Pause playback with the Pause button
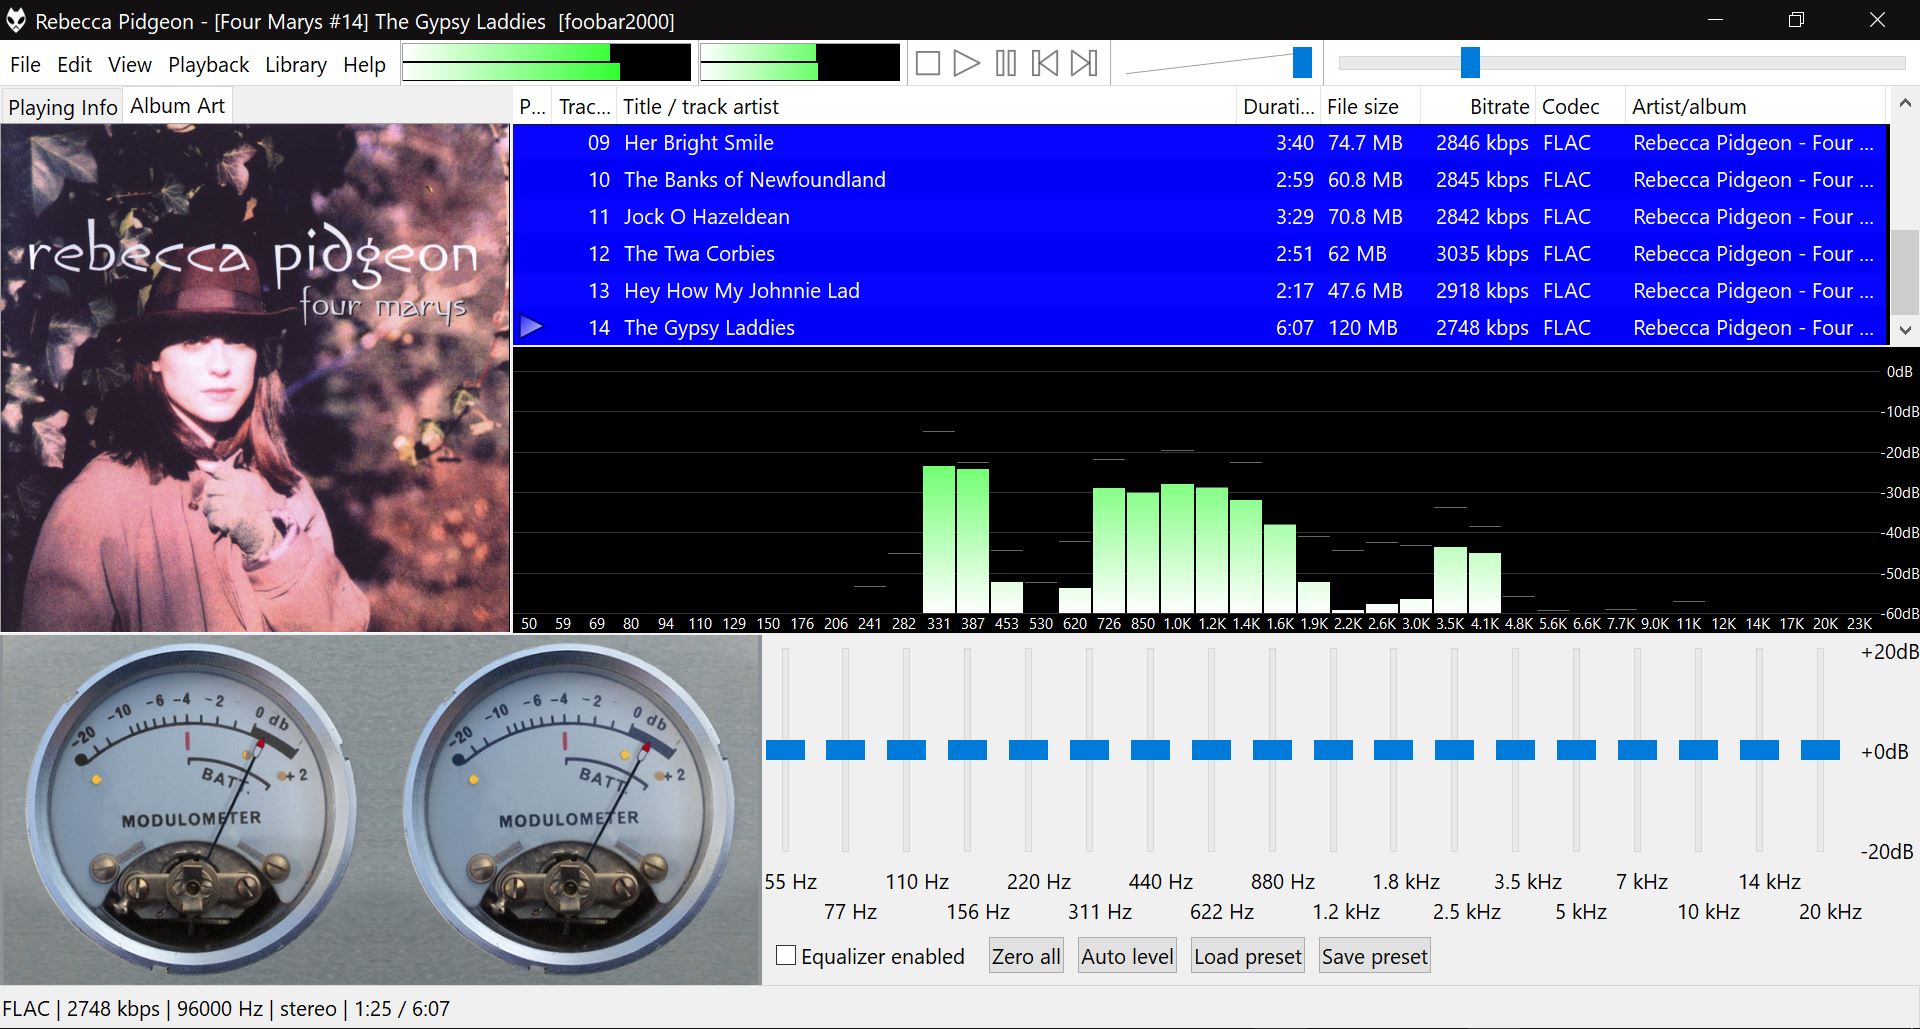Image resolution: width=1920 pixels, height=1029 pixels. click(1006, 64)
